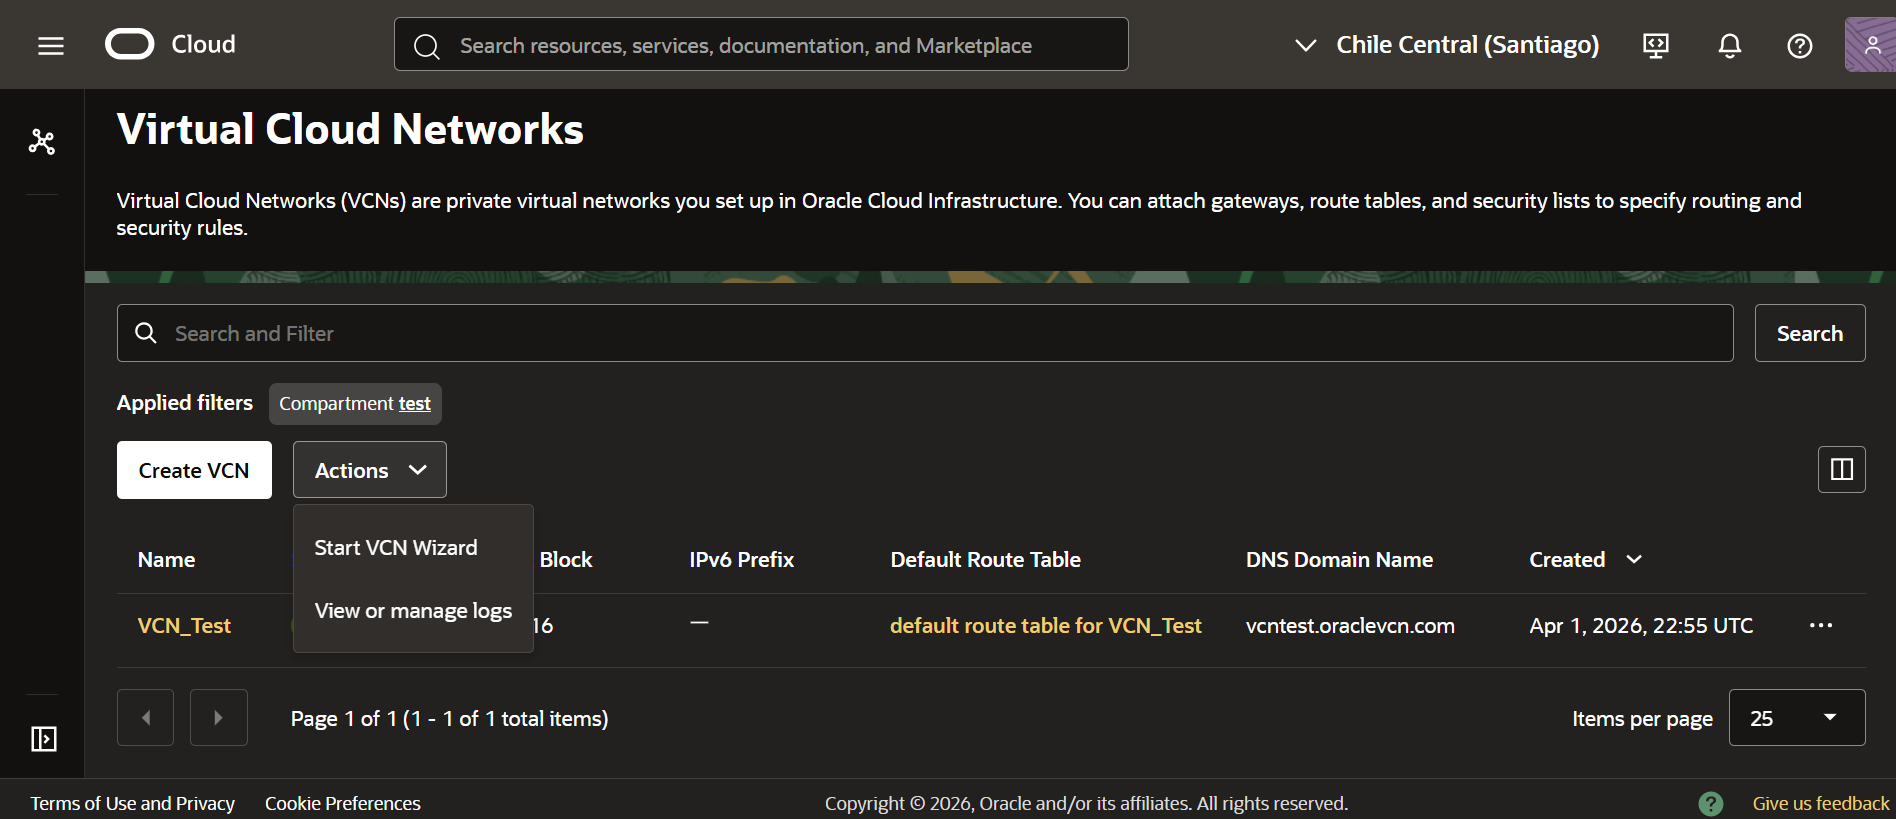Choose View or manage logs
Image resolution: width=1896 pixels, height=819 pixels.
click(x=413, y=611)
